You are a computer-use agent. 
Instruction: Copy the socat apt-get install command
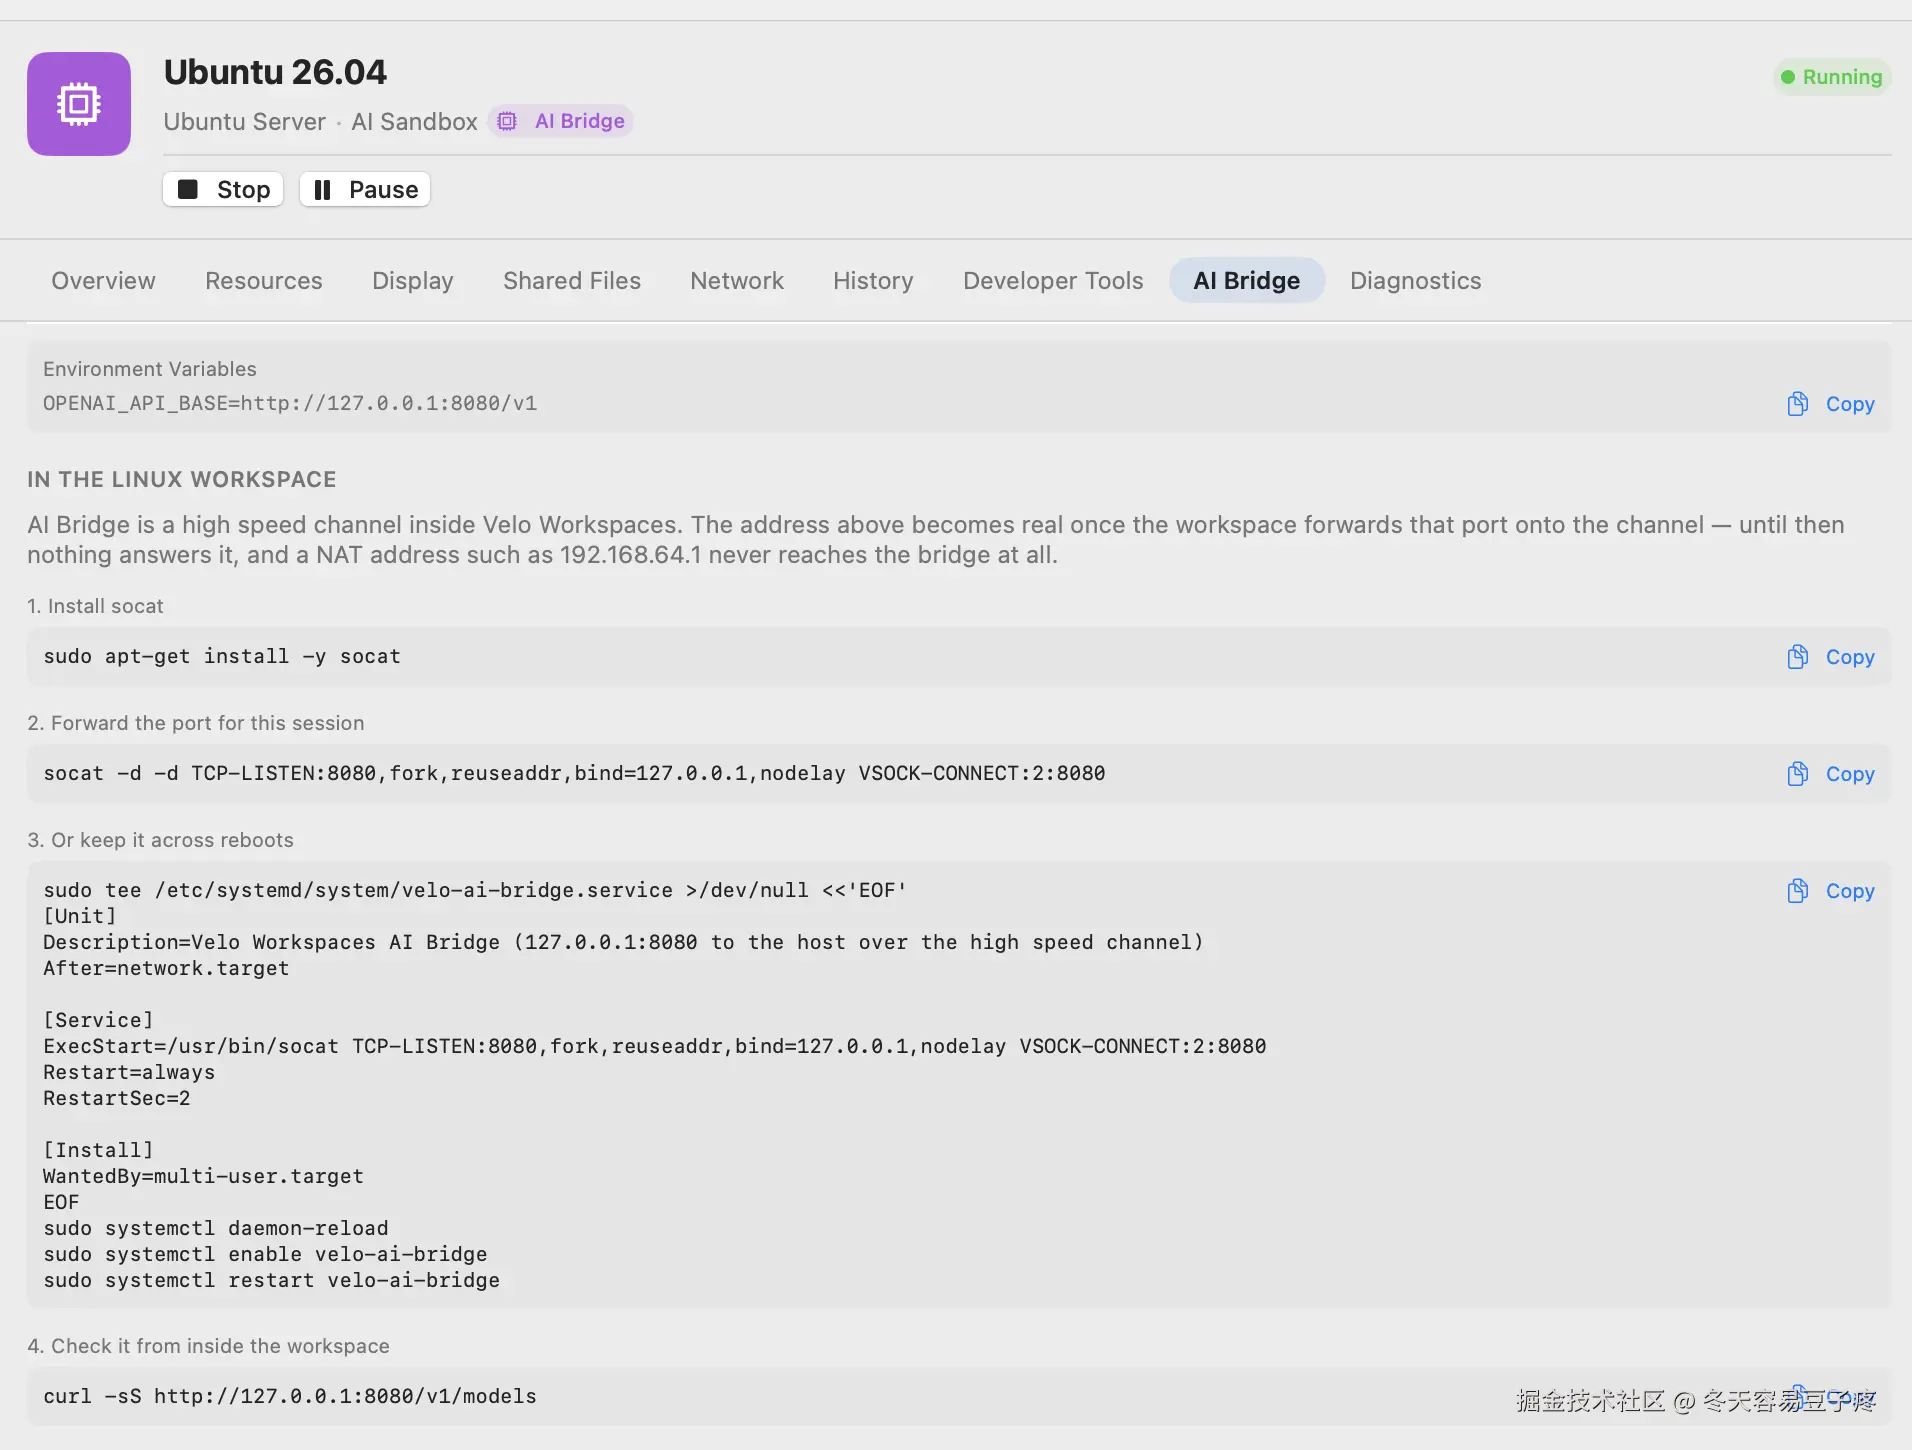click(x=1830, y=657)
